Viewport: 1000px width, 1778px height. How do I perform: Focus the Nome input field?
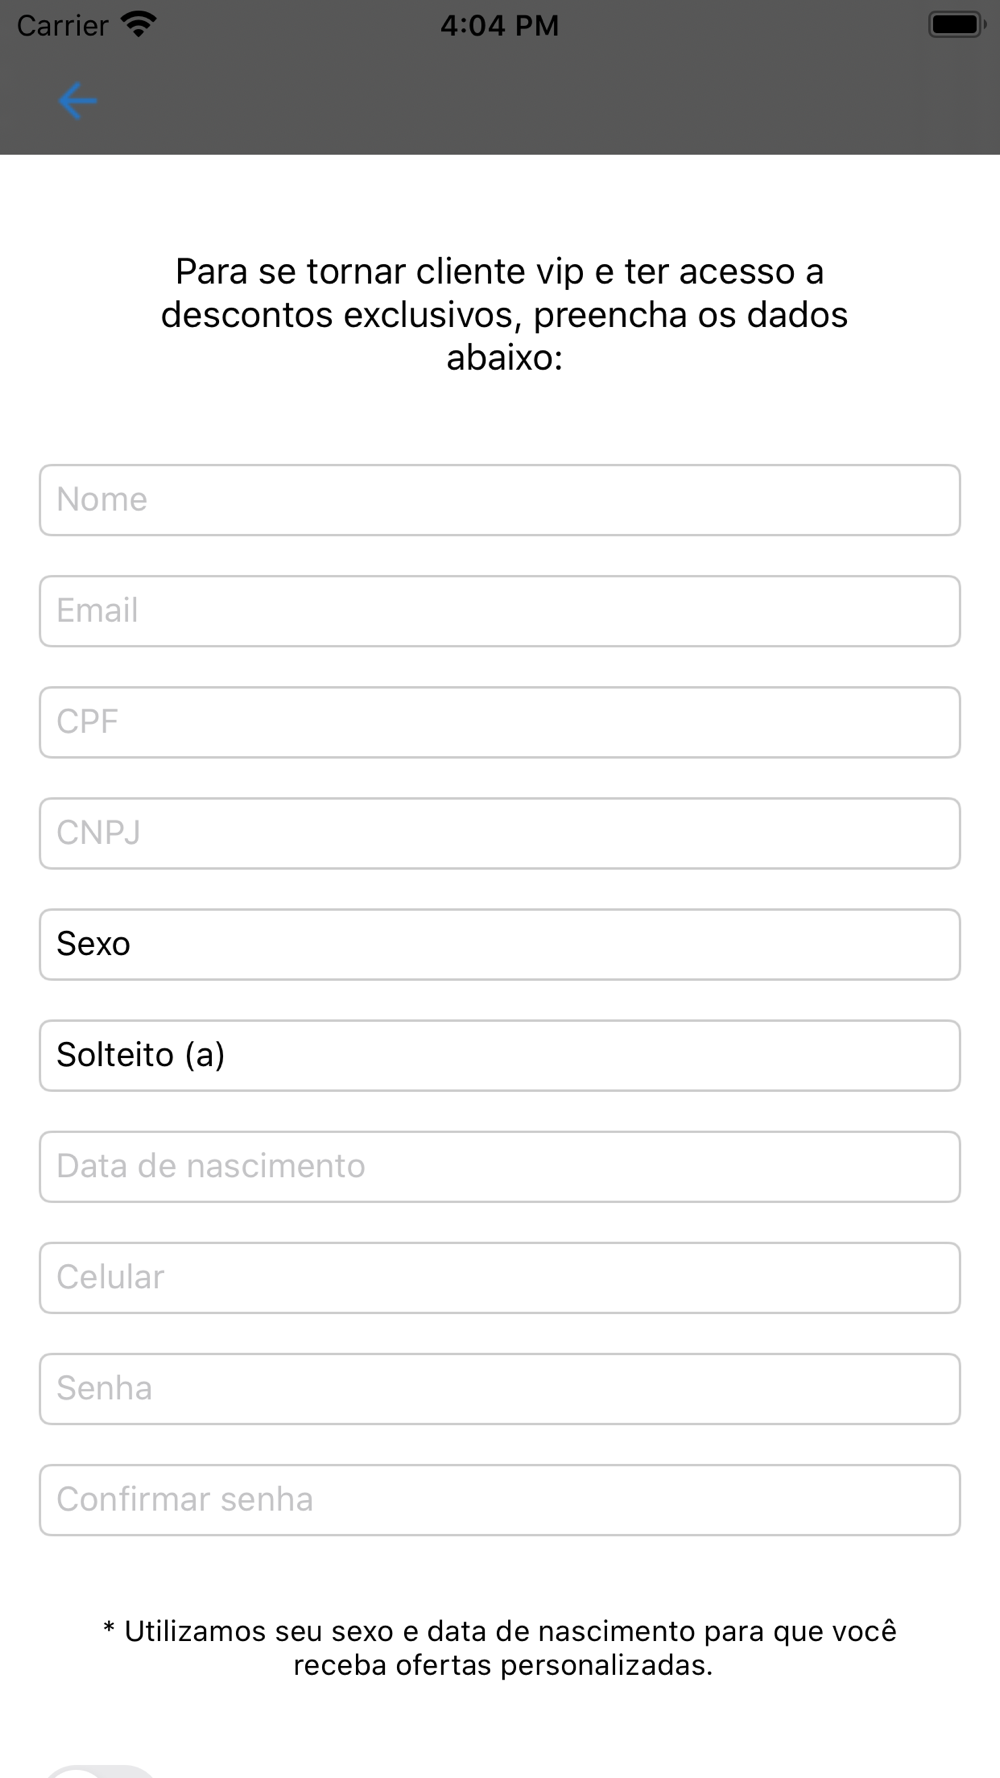[500, 500]
